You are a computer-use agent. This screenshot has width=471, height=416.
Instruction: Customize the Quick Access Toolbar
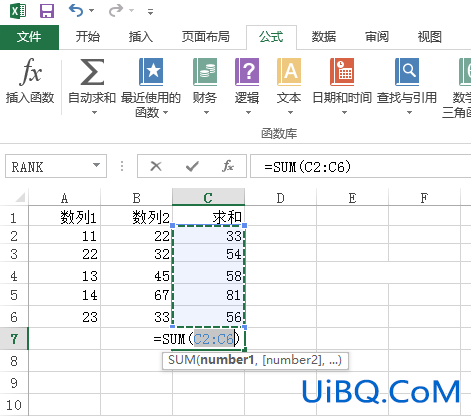click(x=151, y=12)
